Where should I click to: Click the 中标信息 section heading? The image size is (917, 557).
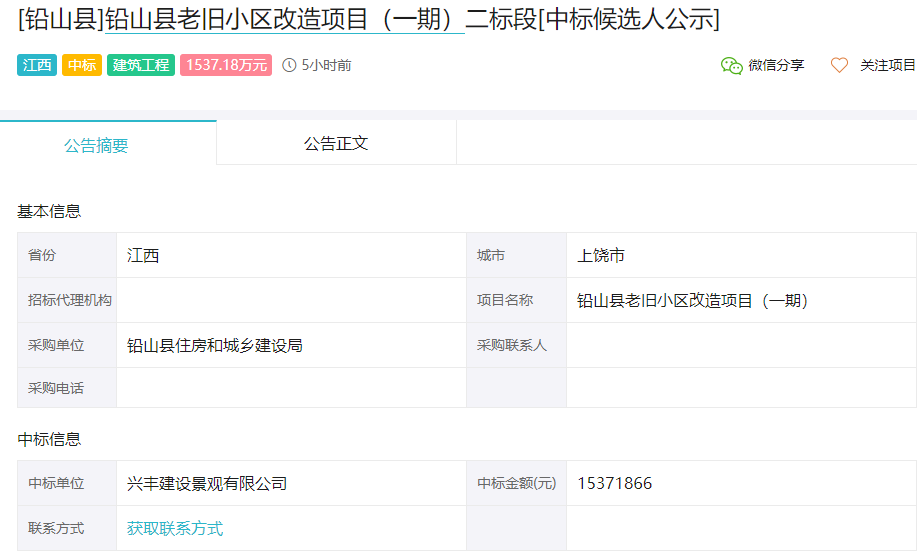[x=49, y=439]
